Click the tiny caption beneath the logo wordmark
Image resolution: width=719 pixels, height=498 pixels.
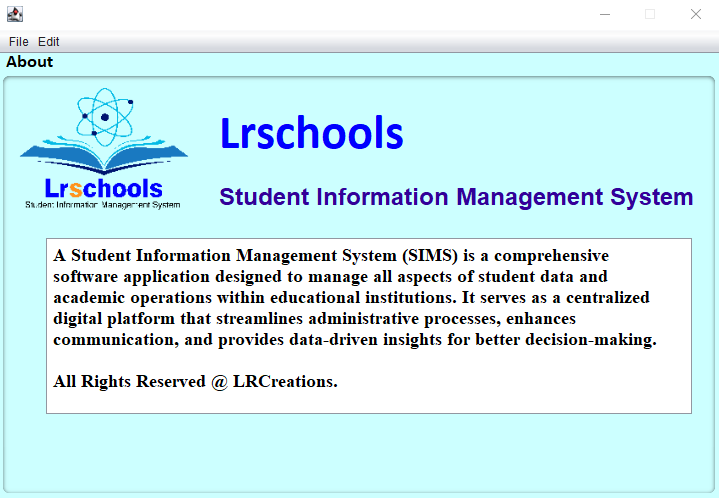point(102,205)
